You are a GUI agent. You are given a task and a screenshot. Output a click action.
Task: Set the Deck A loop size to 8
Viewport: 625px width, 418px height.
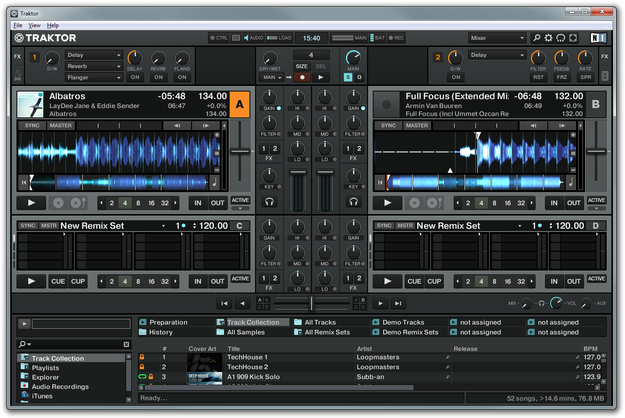138,203
